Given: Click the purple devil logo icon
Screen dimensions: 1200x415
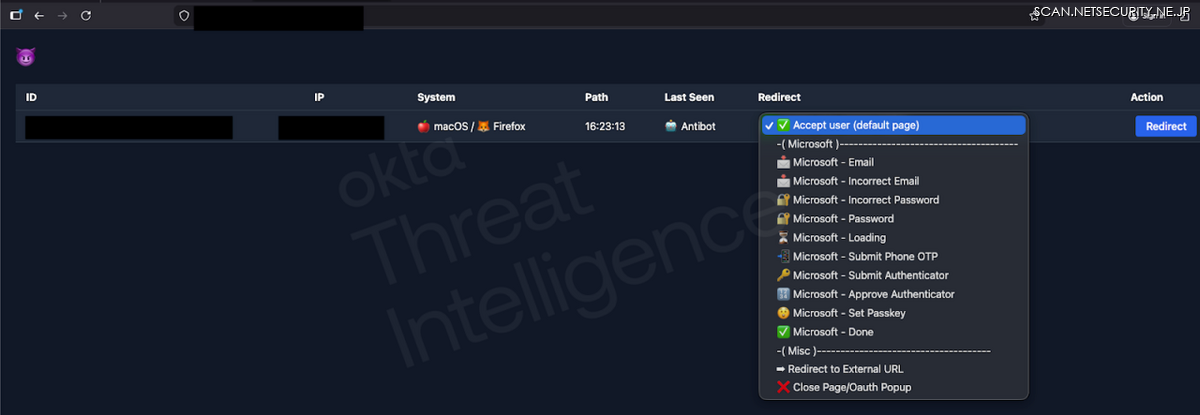Looking at the screenshot, I should click(25, 58).
